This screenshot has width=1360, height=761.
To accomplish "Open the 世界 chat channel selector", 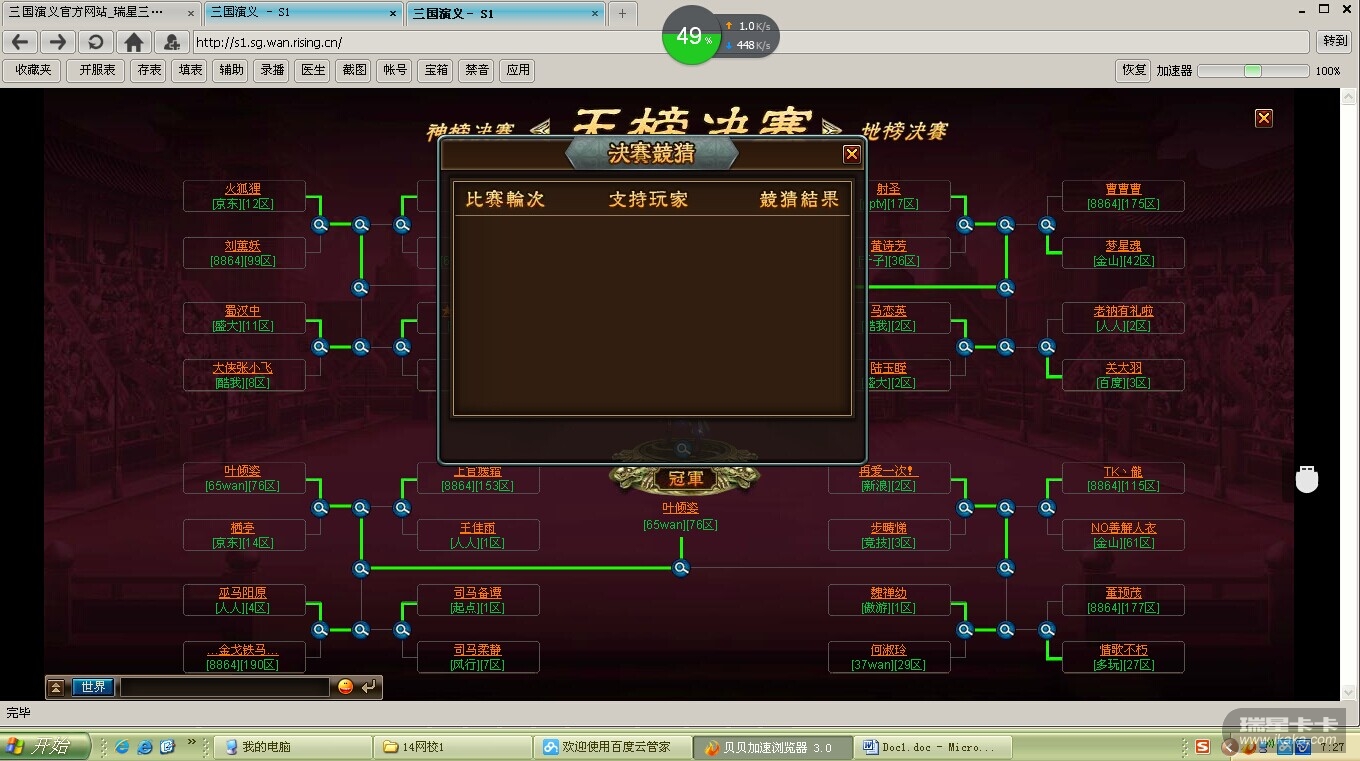I will [93, 687].
